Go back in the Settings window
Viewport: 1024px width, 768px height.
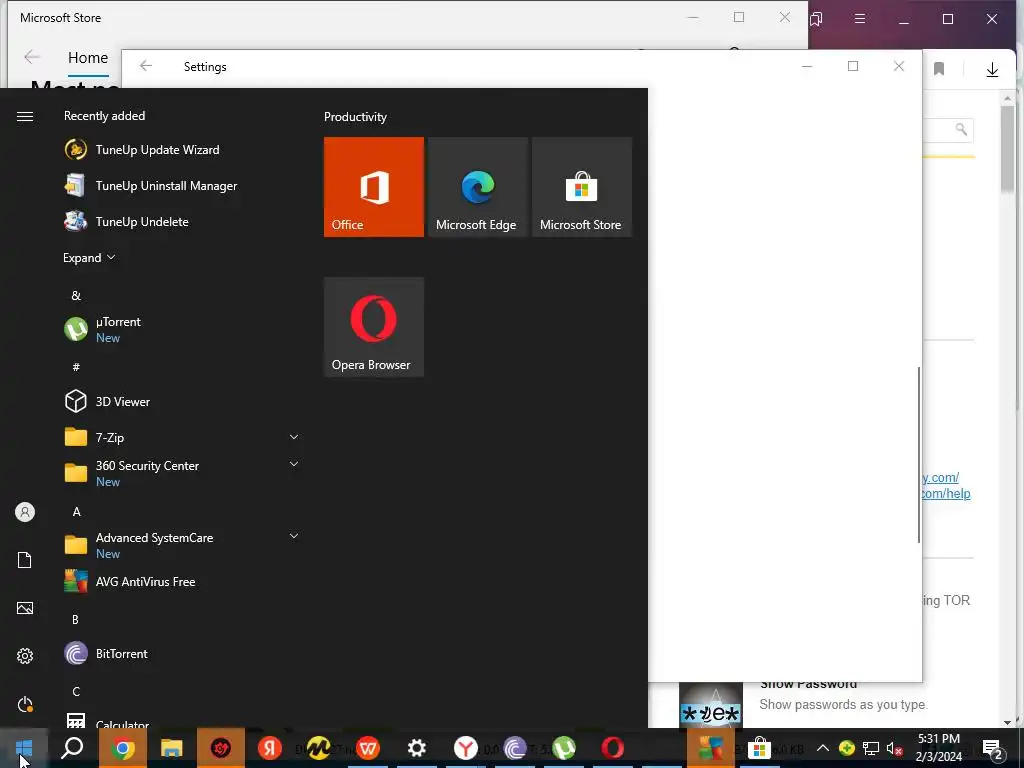(146, 66)
